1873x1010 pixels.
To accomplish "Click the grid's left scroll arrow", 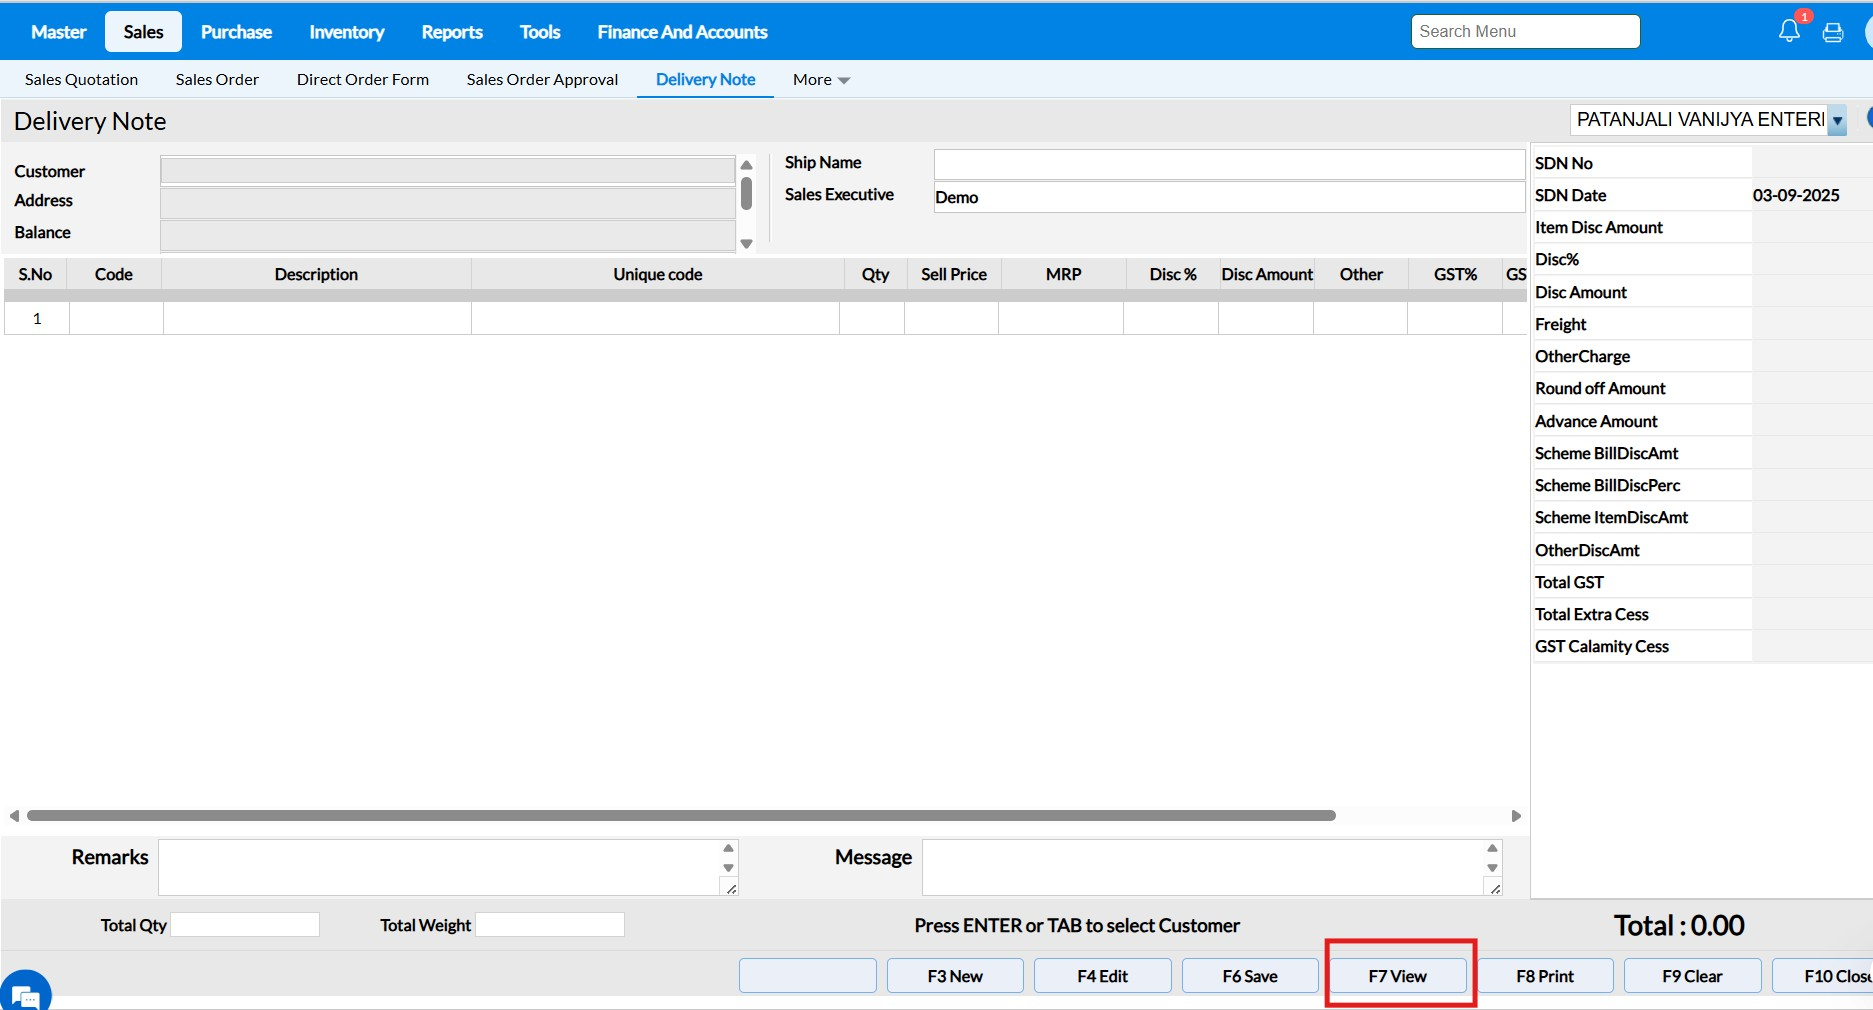I will pyautogui.click(x=14, y=816).
